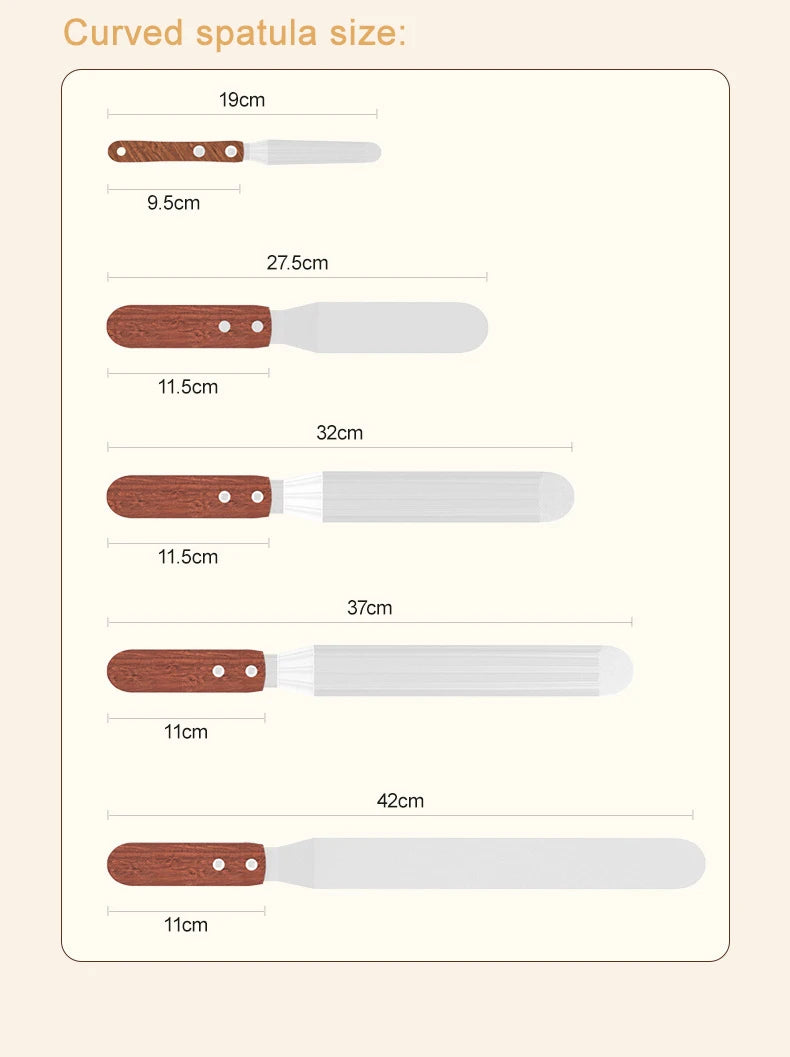Click the 11.5cm label under the 27.5cm spatula
Screen dimensions: 790x1057
click(x=188, y=387)
